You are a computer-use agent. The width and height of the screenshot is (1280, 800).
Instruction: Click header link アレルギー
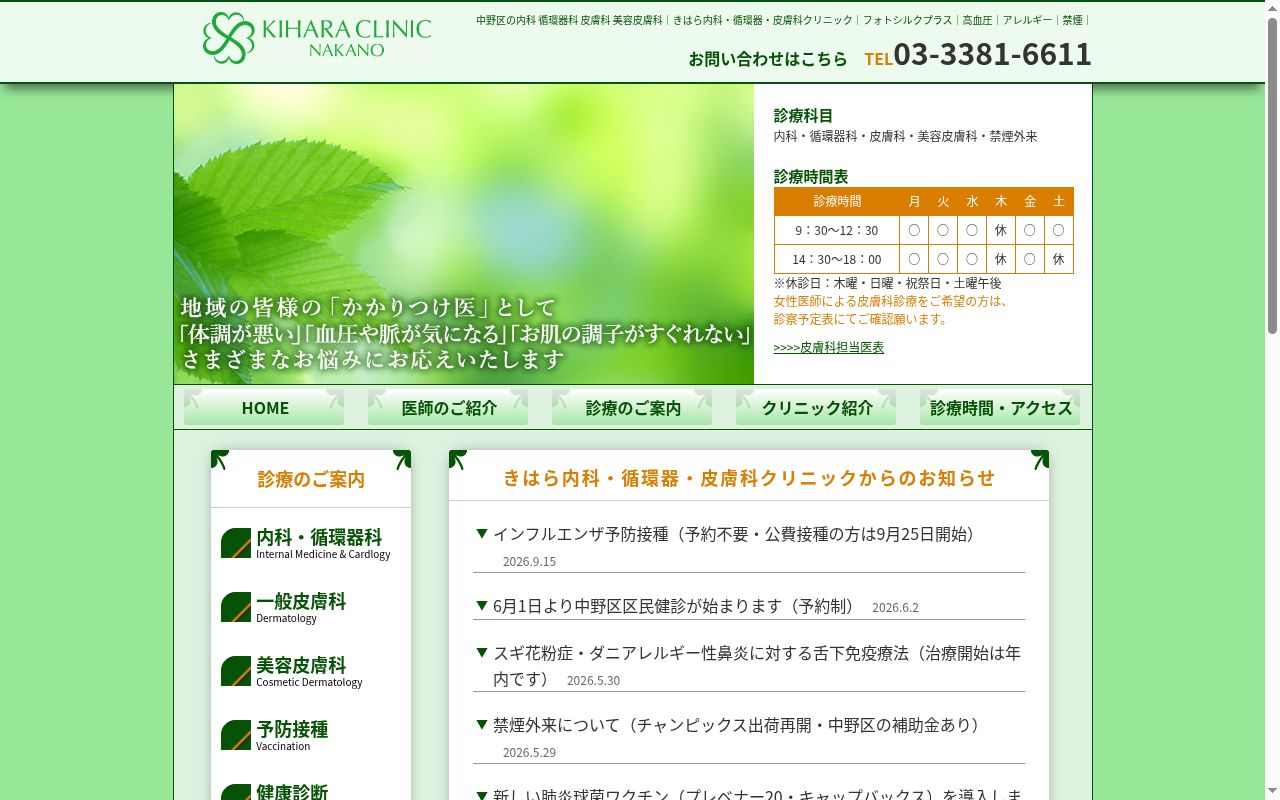pyautogui.click(x=1027, y=20)
